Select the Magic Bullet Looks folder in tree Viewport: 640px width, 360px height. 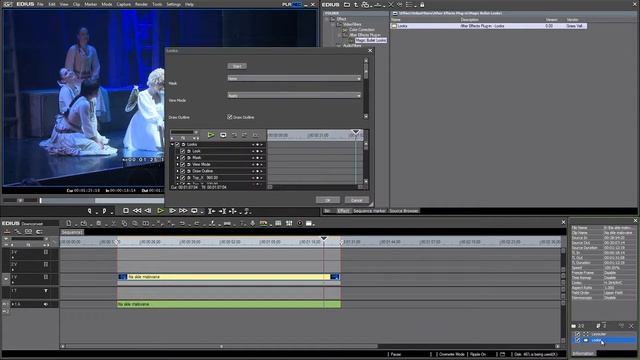tap(371, 40)
